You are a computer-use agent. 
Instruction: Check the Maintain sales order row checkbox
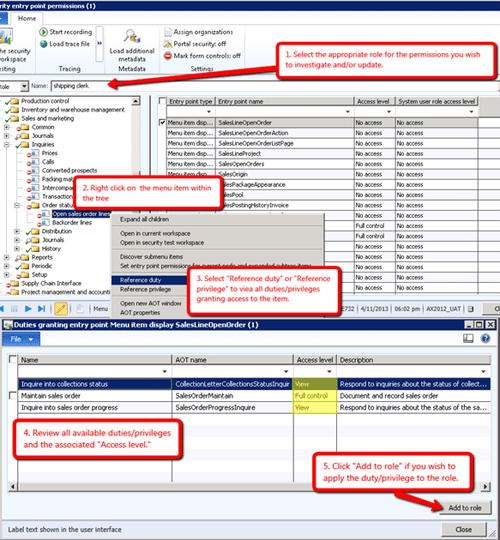13,396
